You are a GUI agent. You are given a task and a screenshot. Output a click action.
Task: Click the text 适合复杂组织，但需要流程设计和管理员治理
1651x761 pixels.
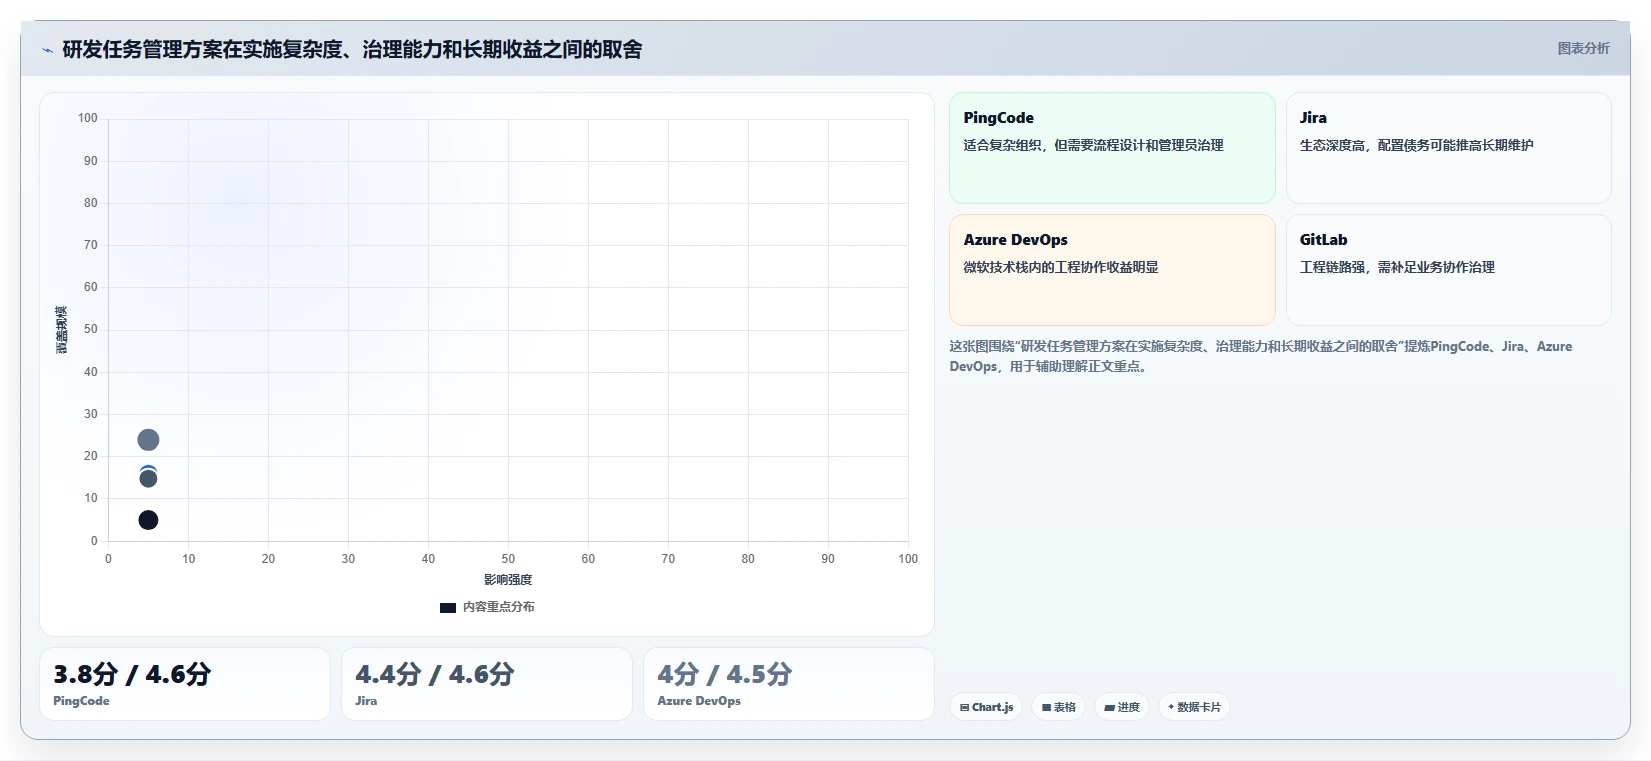coord(1093,145)
